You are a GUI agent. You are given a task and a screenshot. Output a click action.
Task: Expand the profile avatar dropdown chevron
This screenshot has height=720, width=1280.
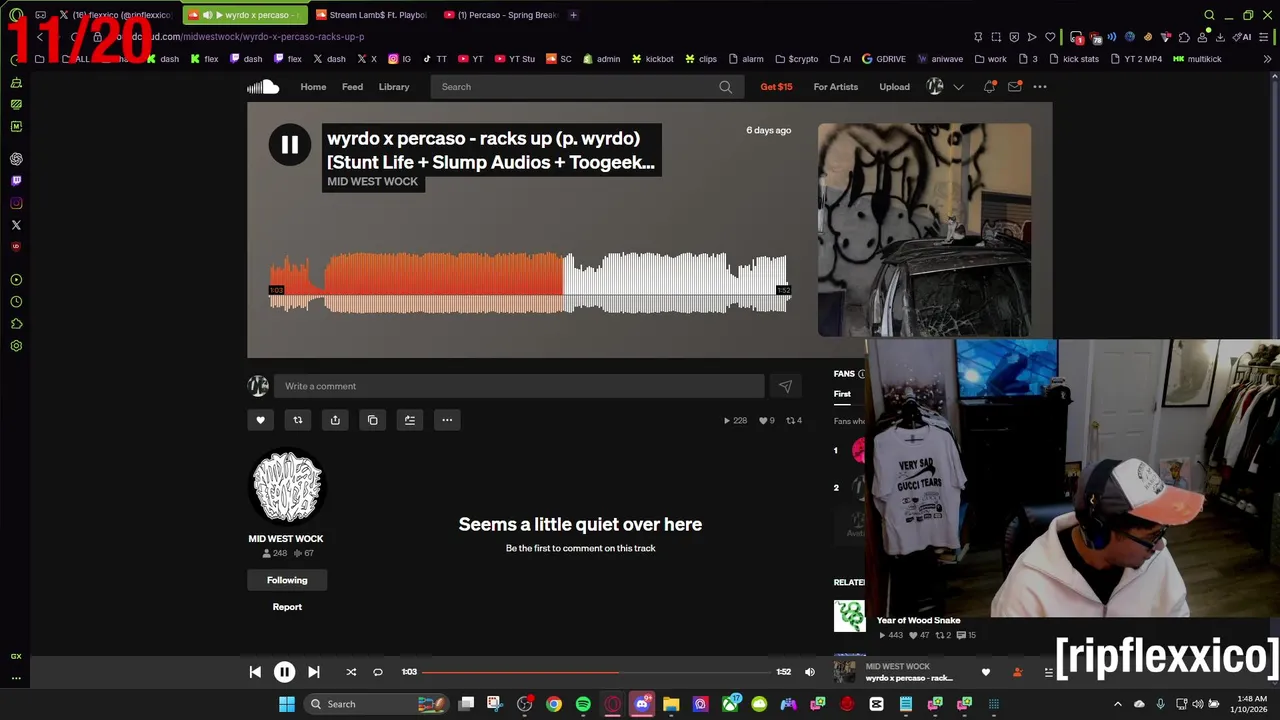958,87
